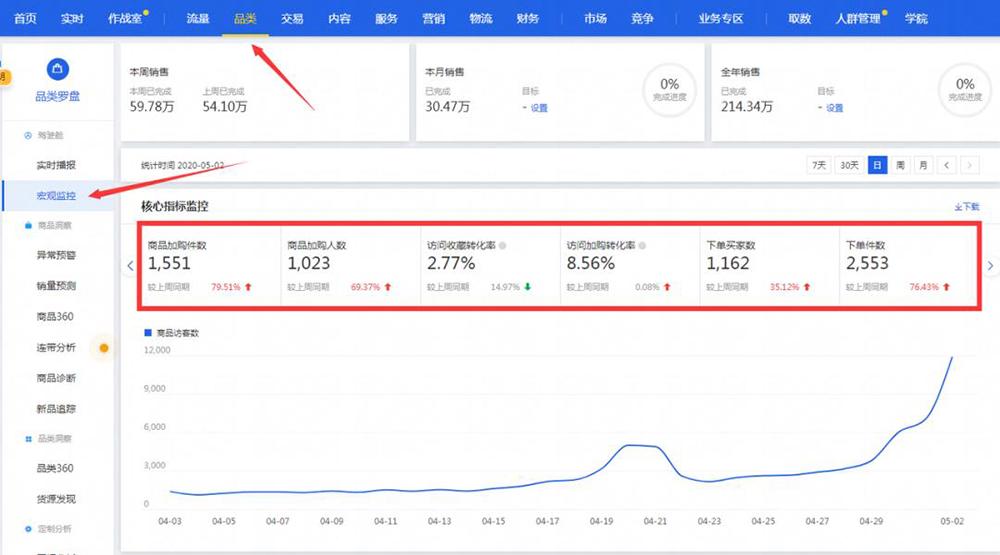The width and height of the screenshot is (1000, 555).
Task: Go to previous date with the back arrow
Action: pyautogui.click(x=946, y=165)
